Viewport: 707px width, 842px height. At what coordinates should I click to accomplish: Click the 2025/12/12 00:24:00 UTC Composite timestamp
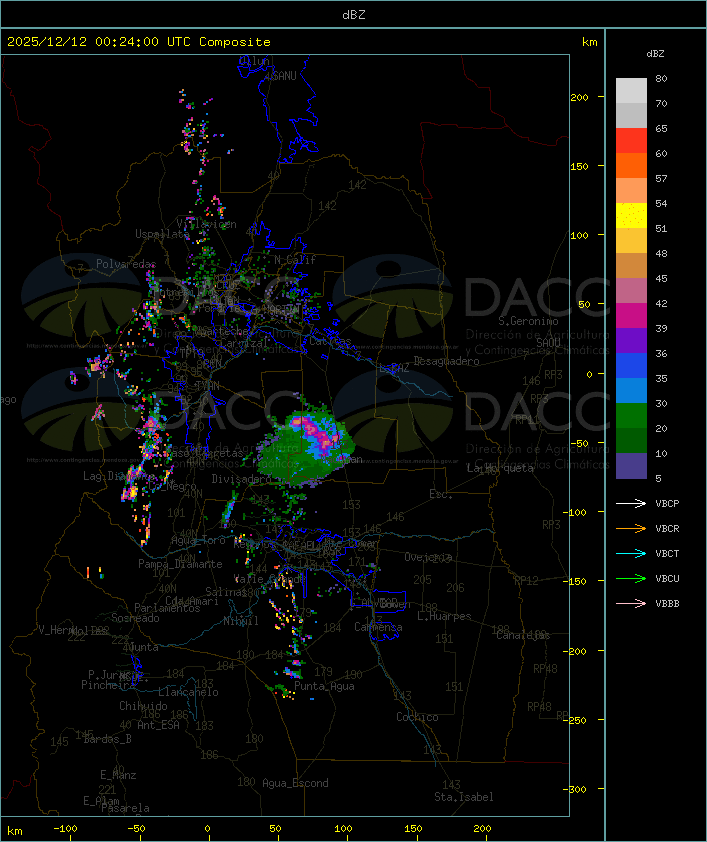click(139, 42)
